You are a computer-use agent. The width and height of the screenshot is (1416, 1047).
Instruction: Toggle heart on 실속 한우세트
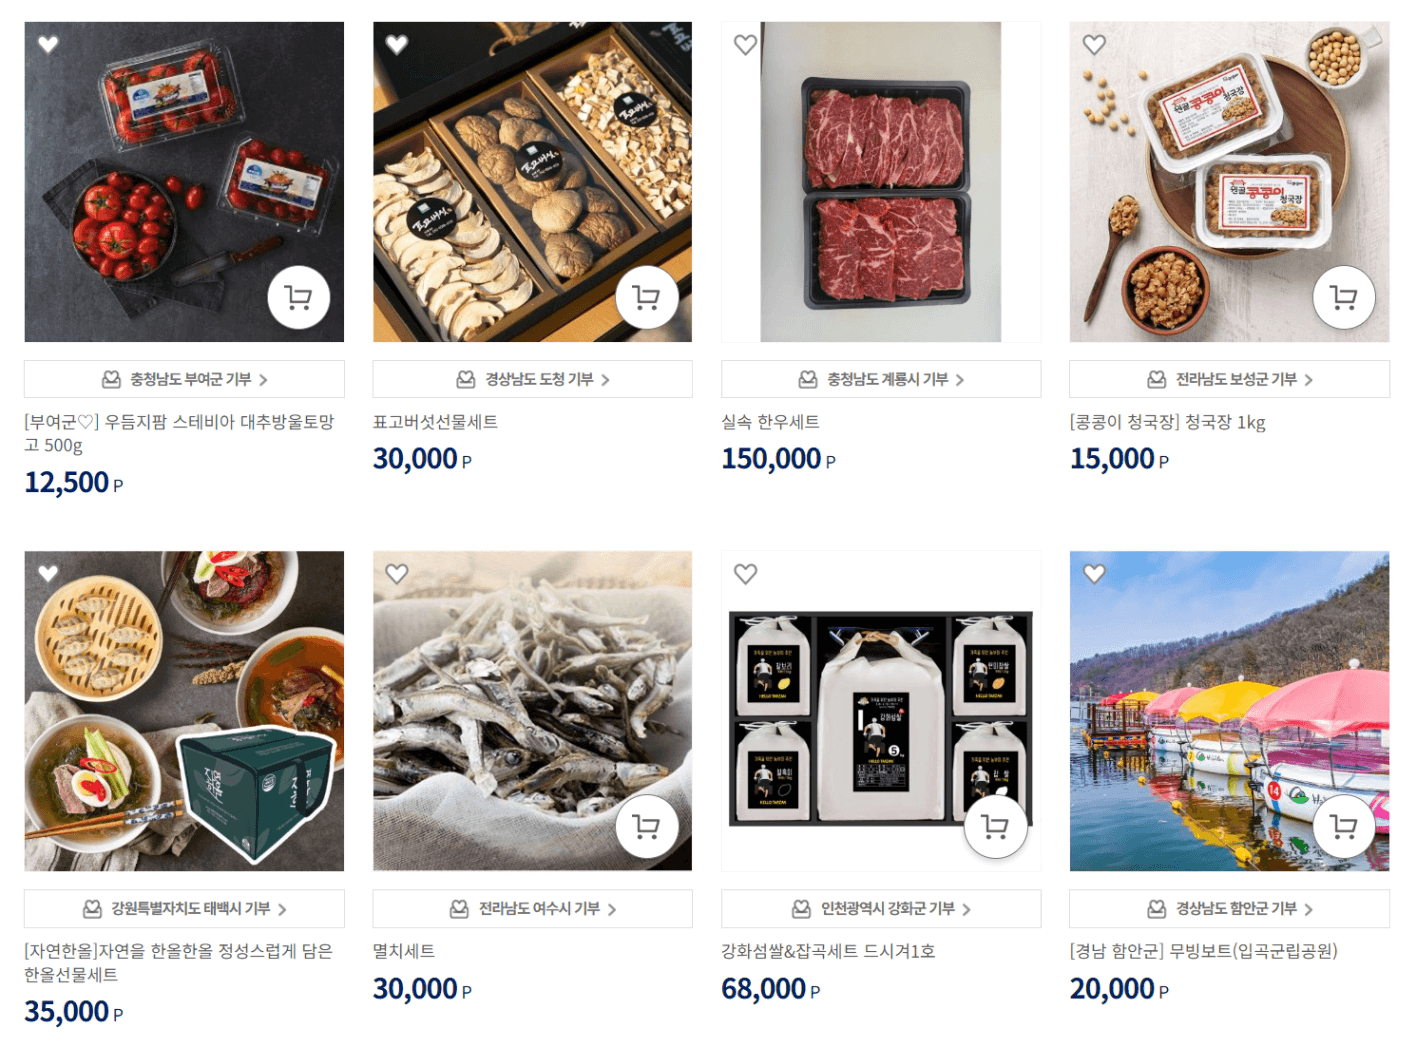745,45
